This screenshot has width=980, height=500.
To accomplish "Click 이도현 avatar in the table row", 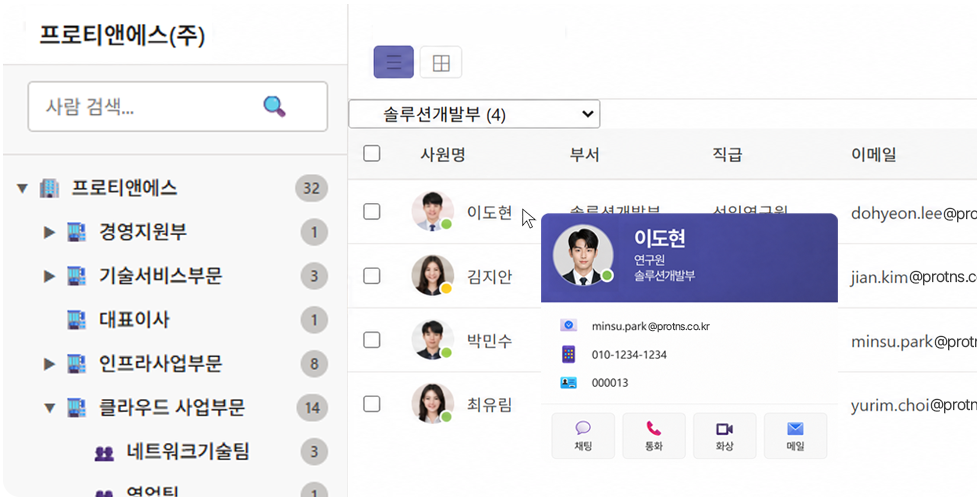I will click(432, 211).
